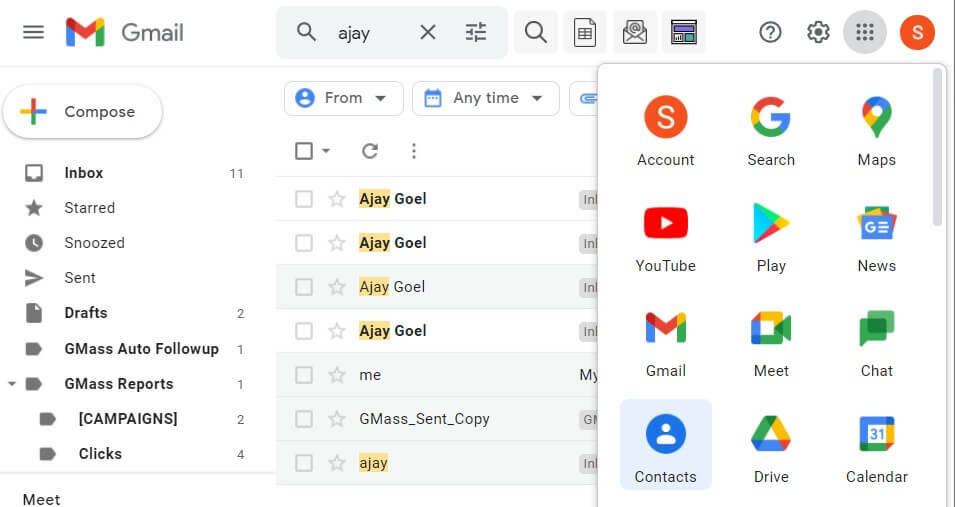The height and width of the screenshot is (507, 955).
Task: Open Gmail in the apps panel
Action: pyautogui.click(x=666, y=343)
